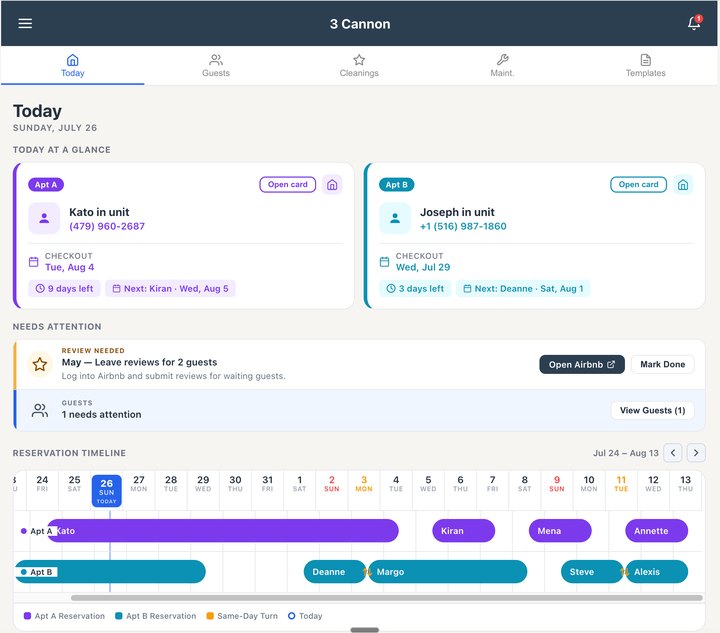Viewport: 720px width, 633px height.
Task: Click View Guests (1) button
Action: (x=652, y=410)
